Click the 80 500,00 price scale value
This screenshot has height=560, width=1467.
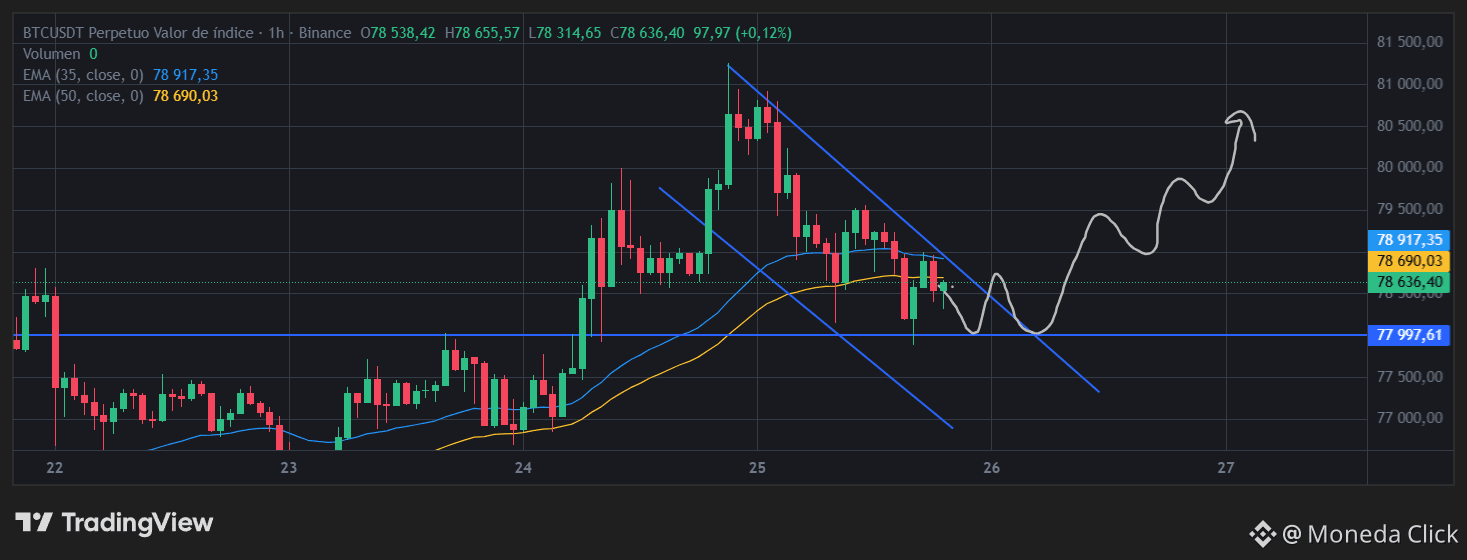[1409, 126]
